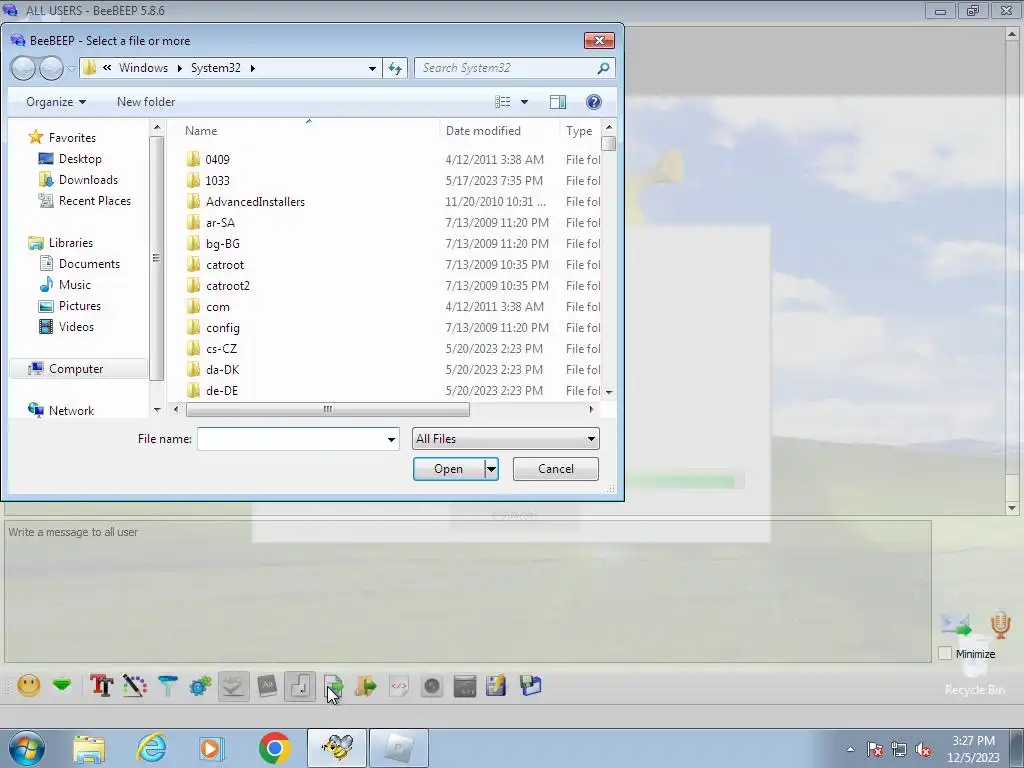The width and height of the screenshot is (1024, 768).
Task: Expand the address bar path history dropdown
Action: (x=372, y=68)
